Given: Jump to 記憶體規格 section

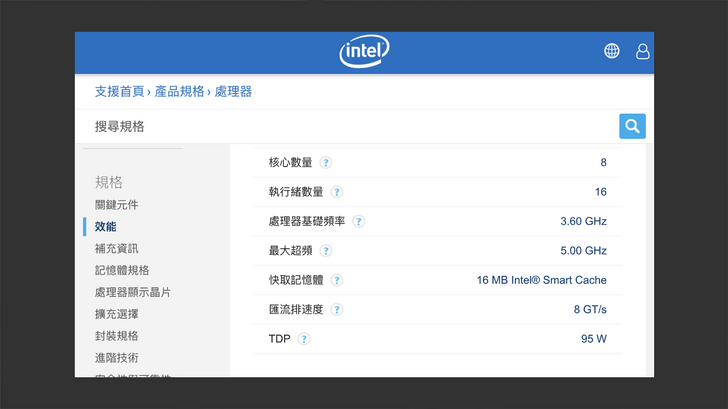Looking at the screenshot, I should pos(122,270).
